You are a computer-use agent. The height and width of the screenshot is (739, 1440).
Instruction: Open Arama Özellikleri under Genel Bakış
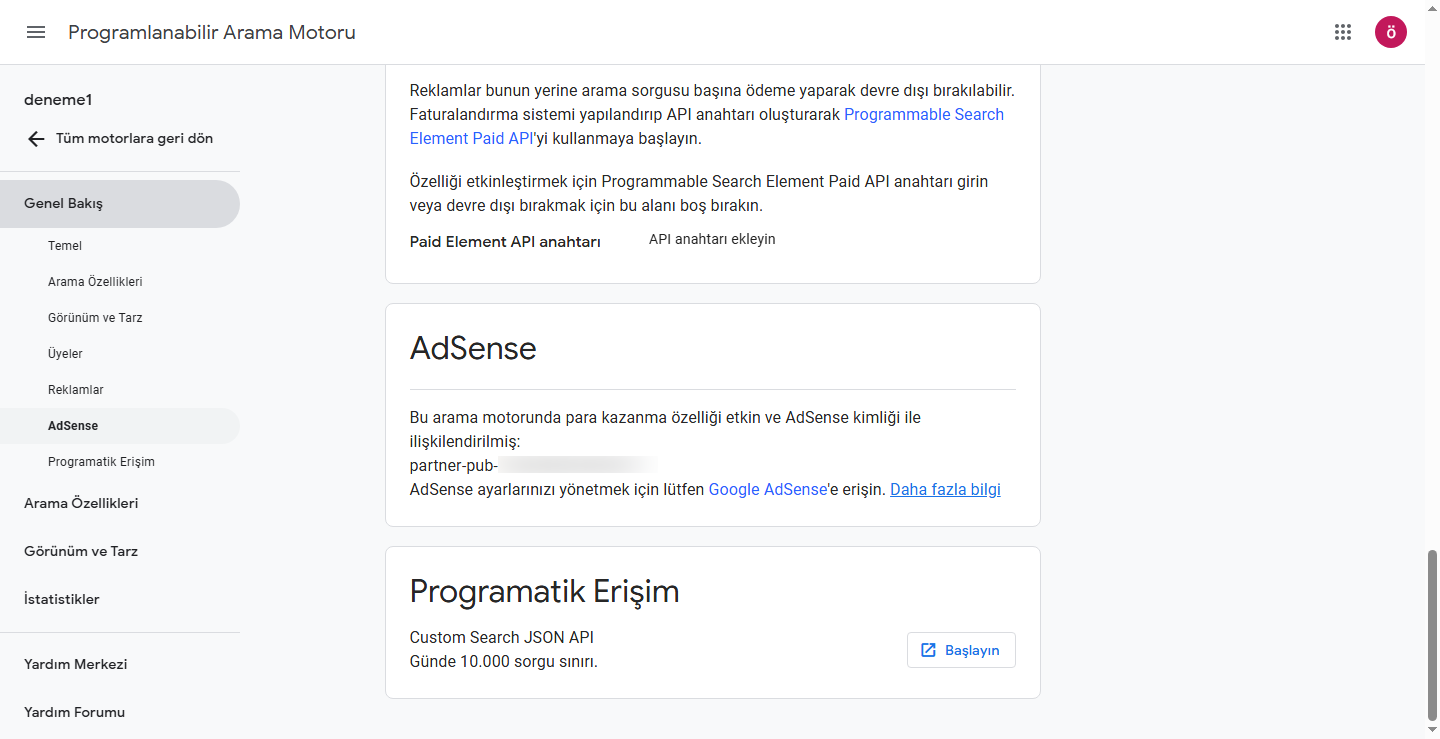[x=95, y=282]
